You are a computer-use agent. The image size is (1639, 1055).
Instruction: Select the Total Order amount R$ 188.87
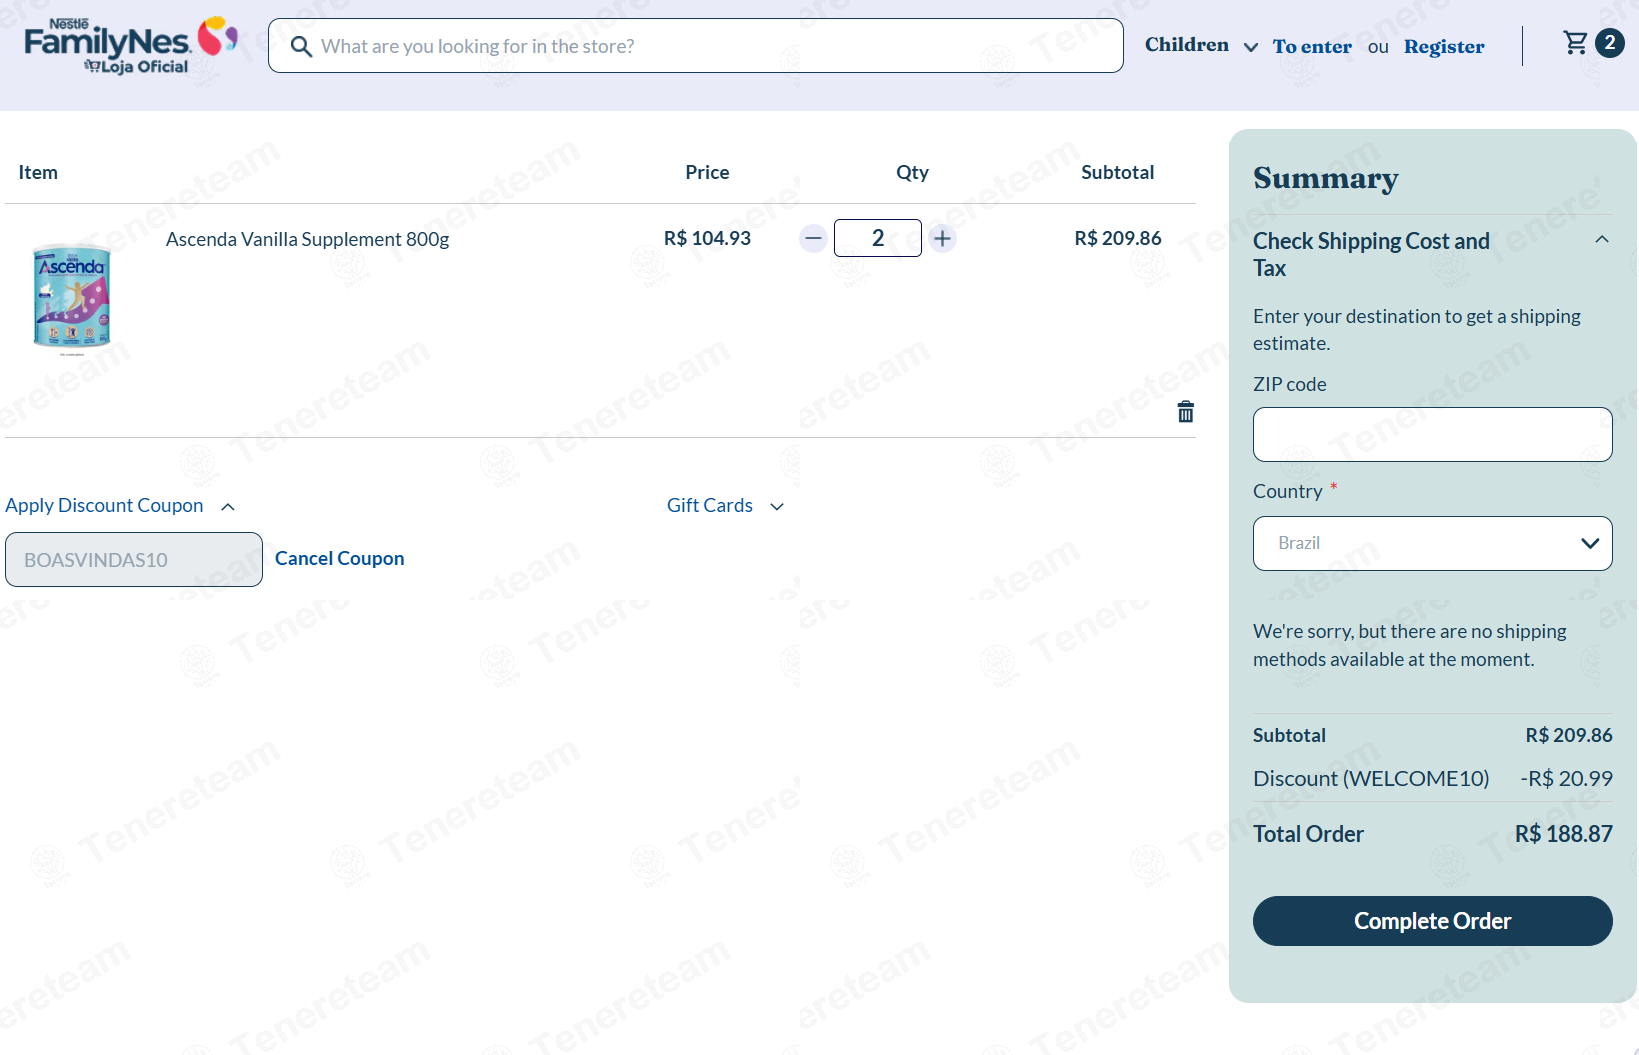click(x=1563, y=834)
